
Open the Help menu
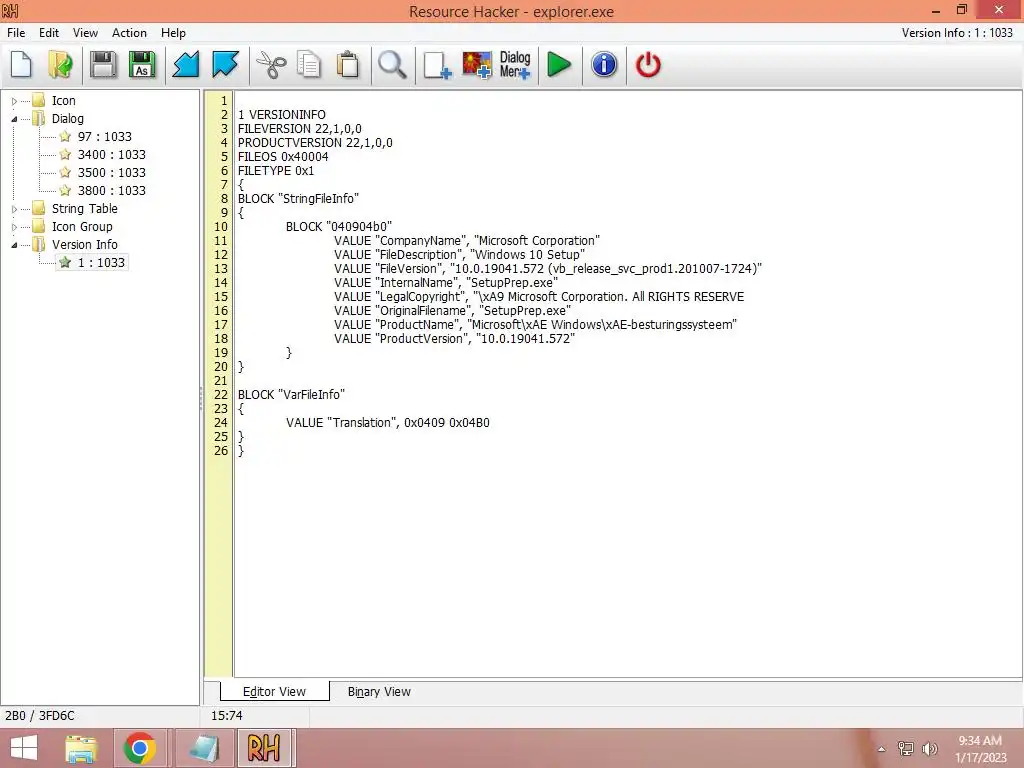(x=173, y=33)
